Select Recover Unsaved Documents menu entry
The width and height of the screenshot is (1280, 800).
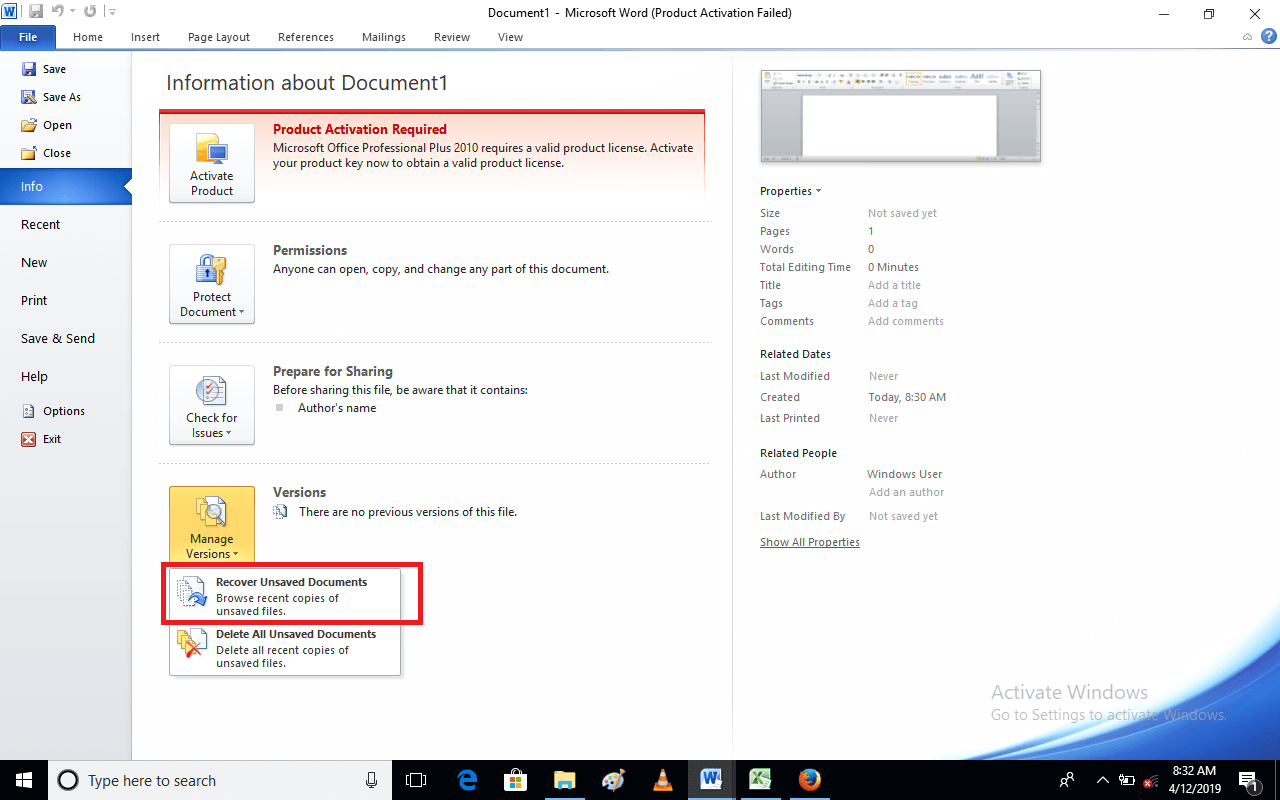click(285, 596)
